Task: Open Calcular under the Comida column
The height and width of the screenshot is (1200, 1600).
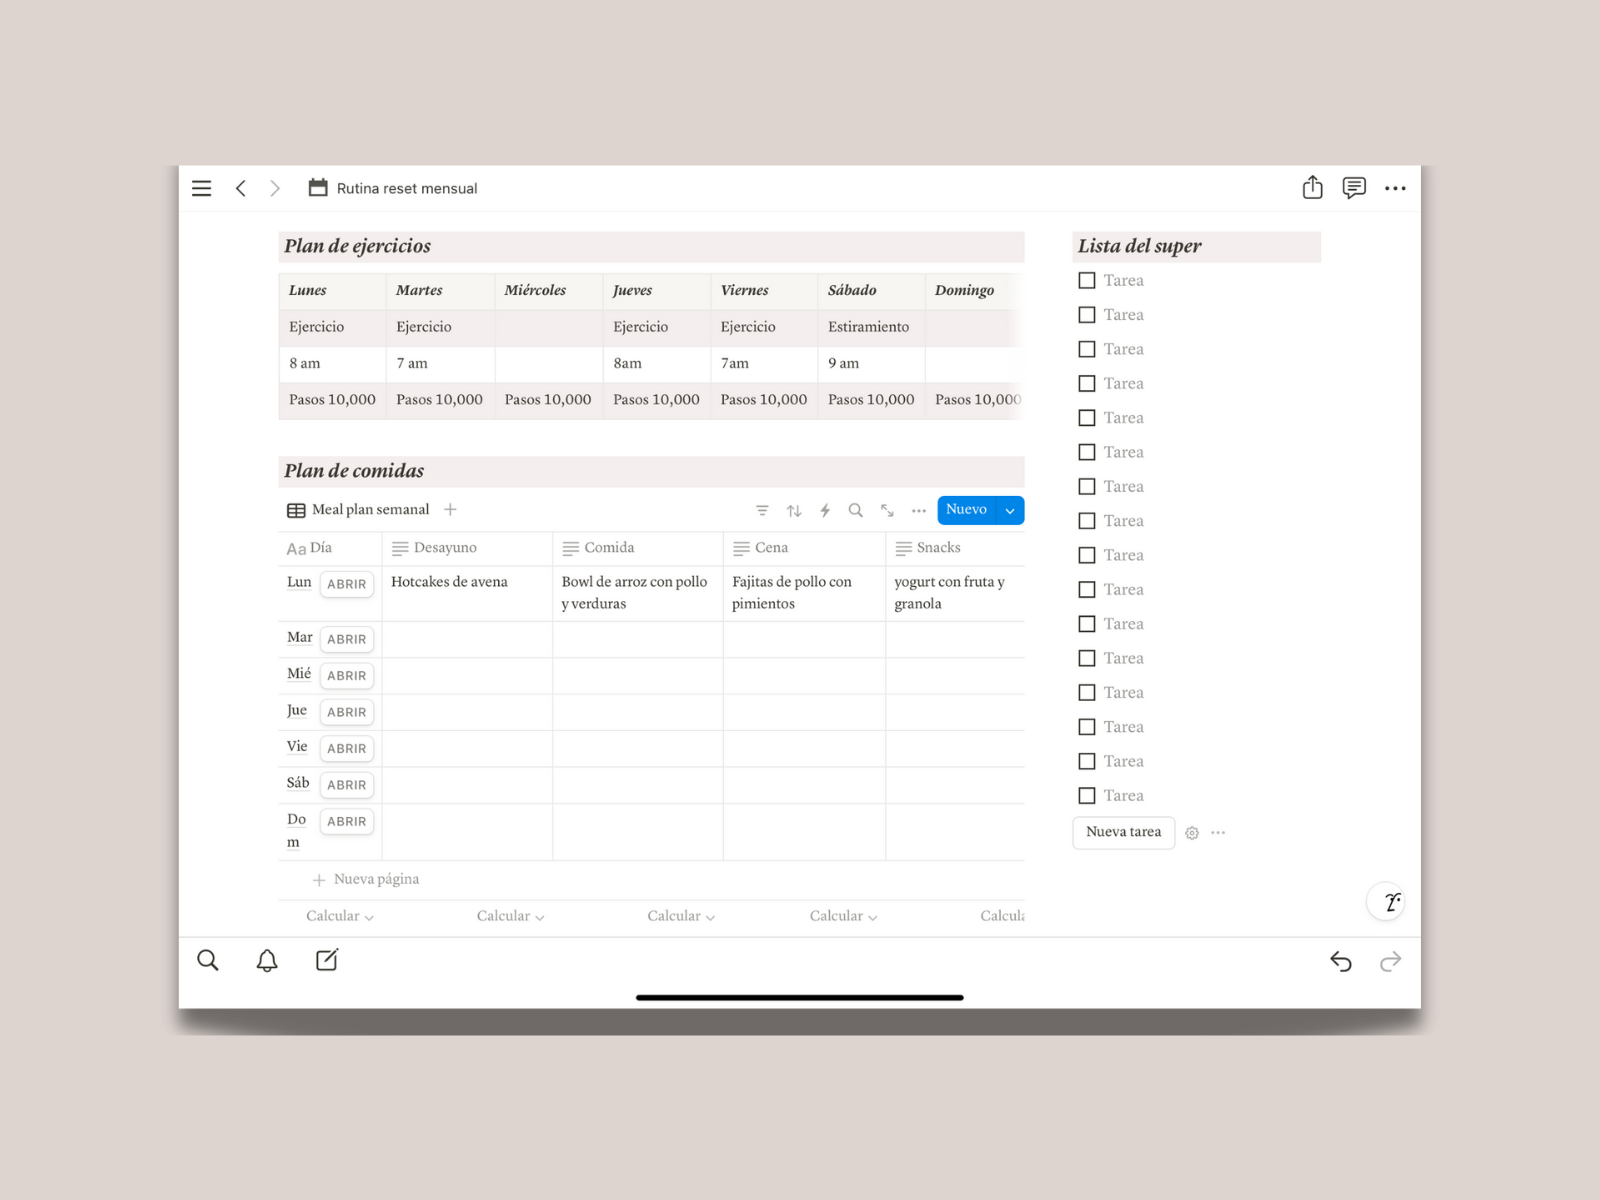Action: coord(681,916)
